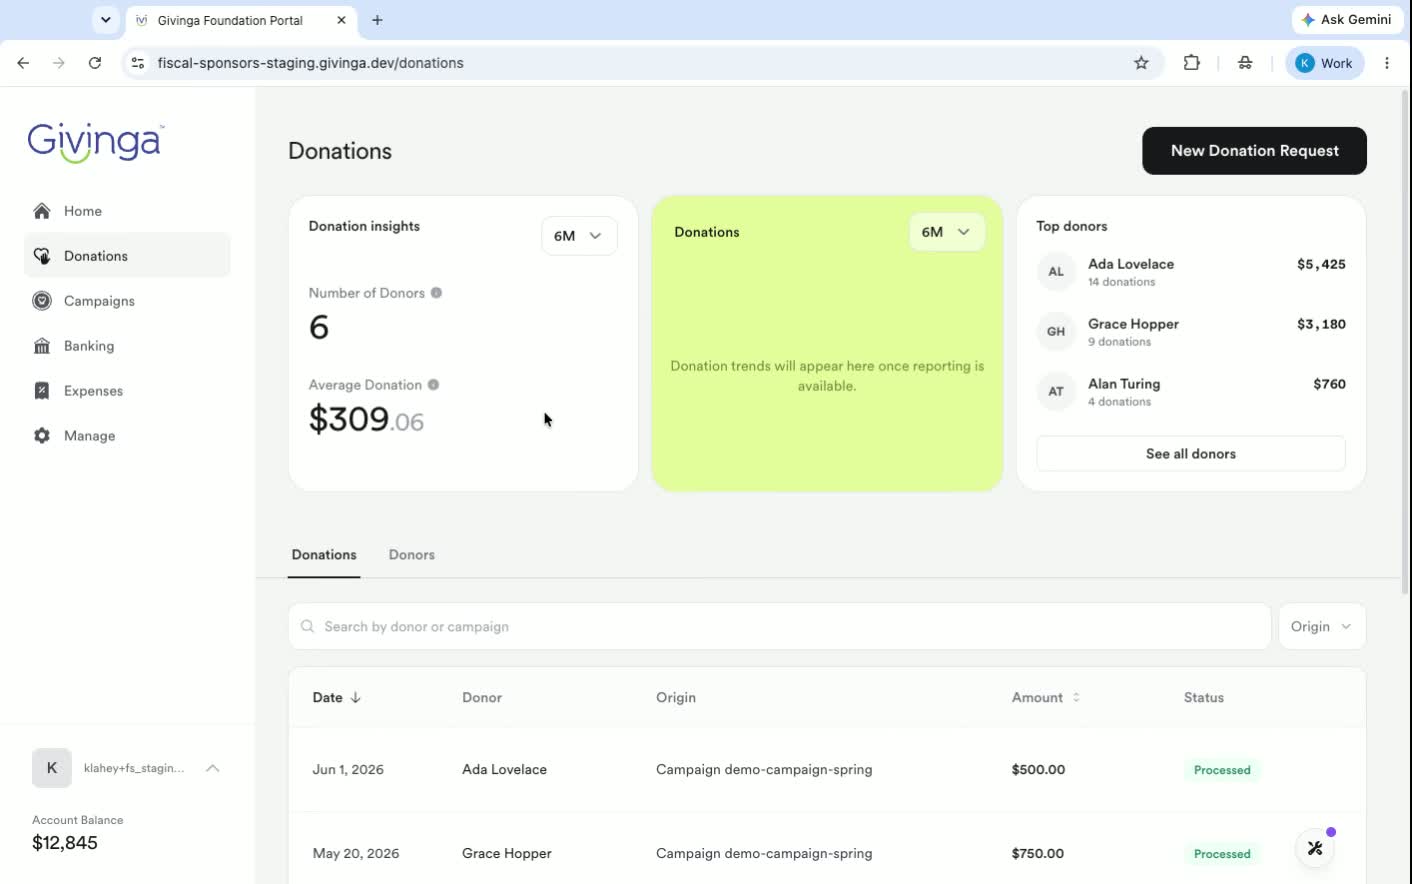Click the Processed badge in the $750.00 row
Image resolution: width=1412 pixels, height=884 pixels.
point(1222,854)
